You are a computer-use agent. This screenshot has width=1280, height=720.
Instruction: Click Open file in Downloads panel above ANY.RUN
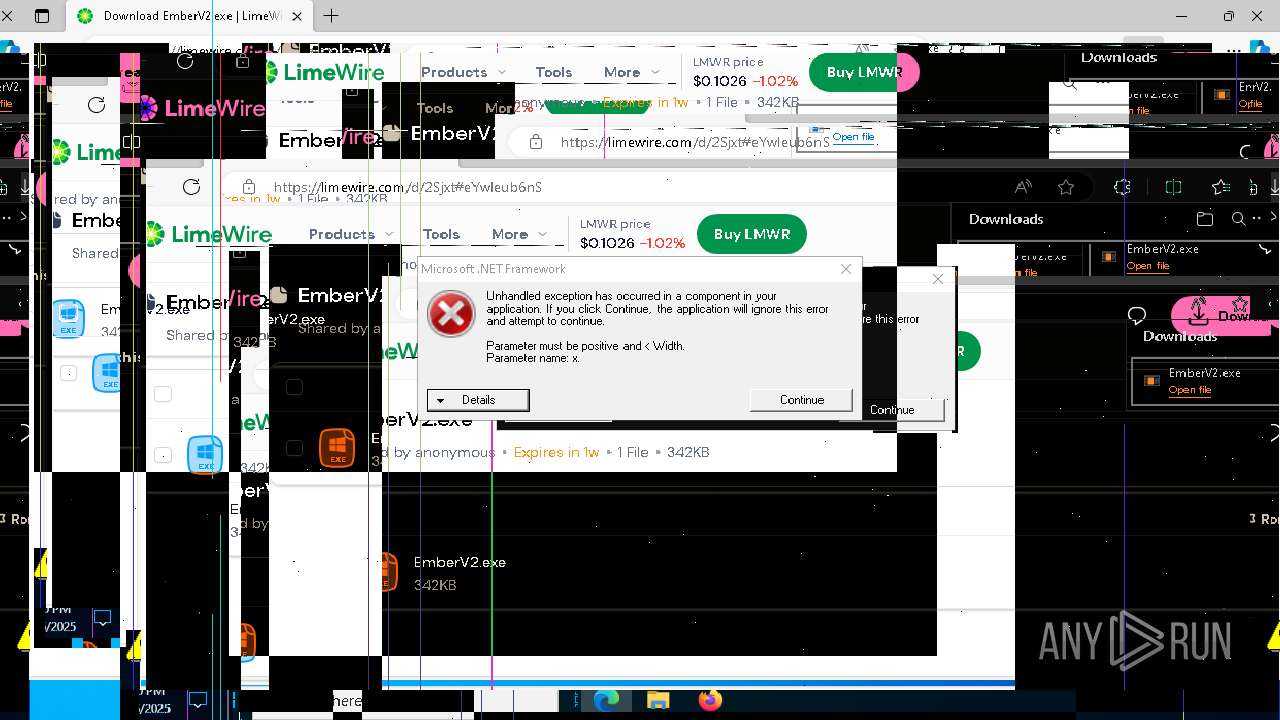1190,390
